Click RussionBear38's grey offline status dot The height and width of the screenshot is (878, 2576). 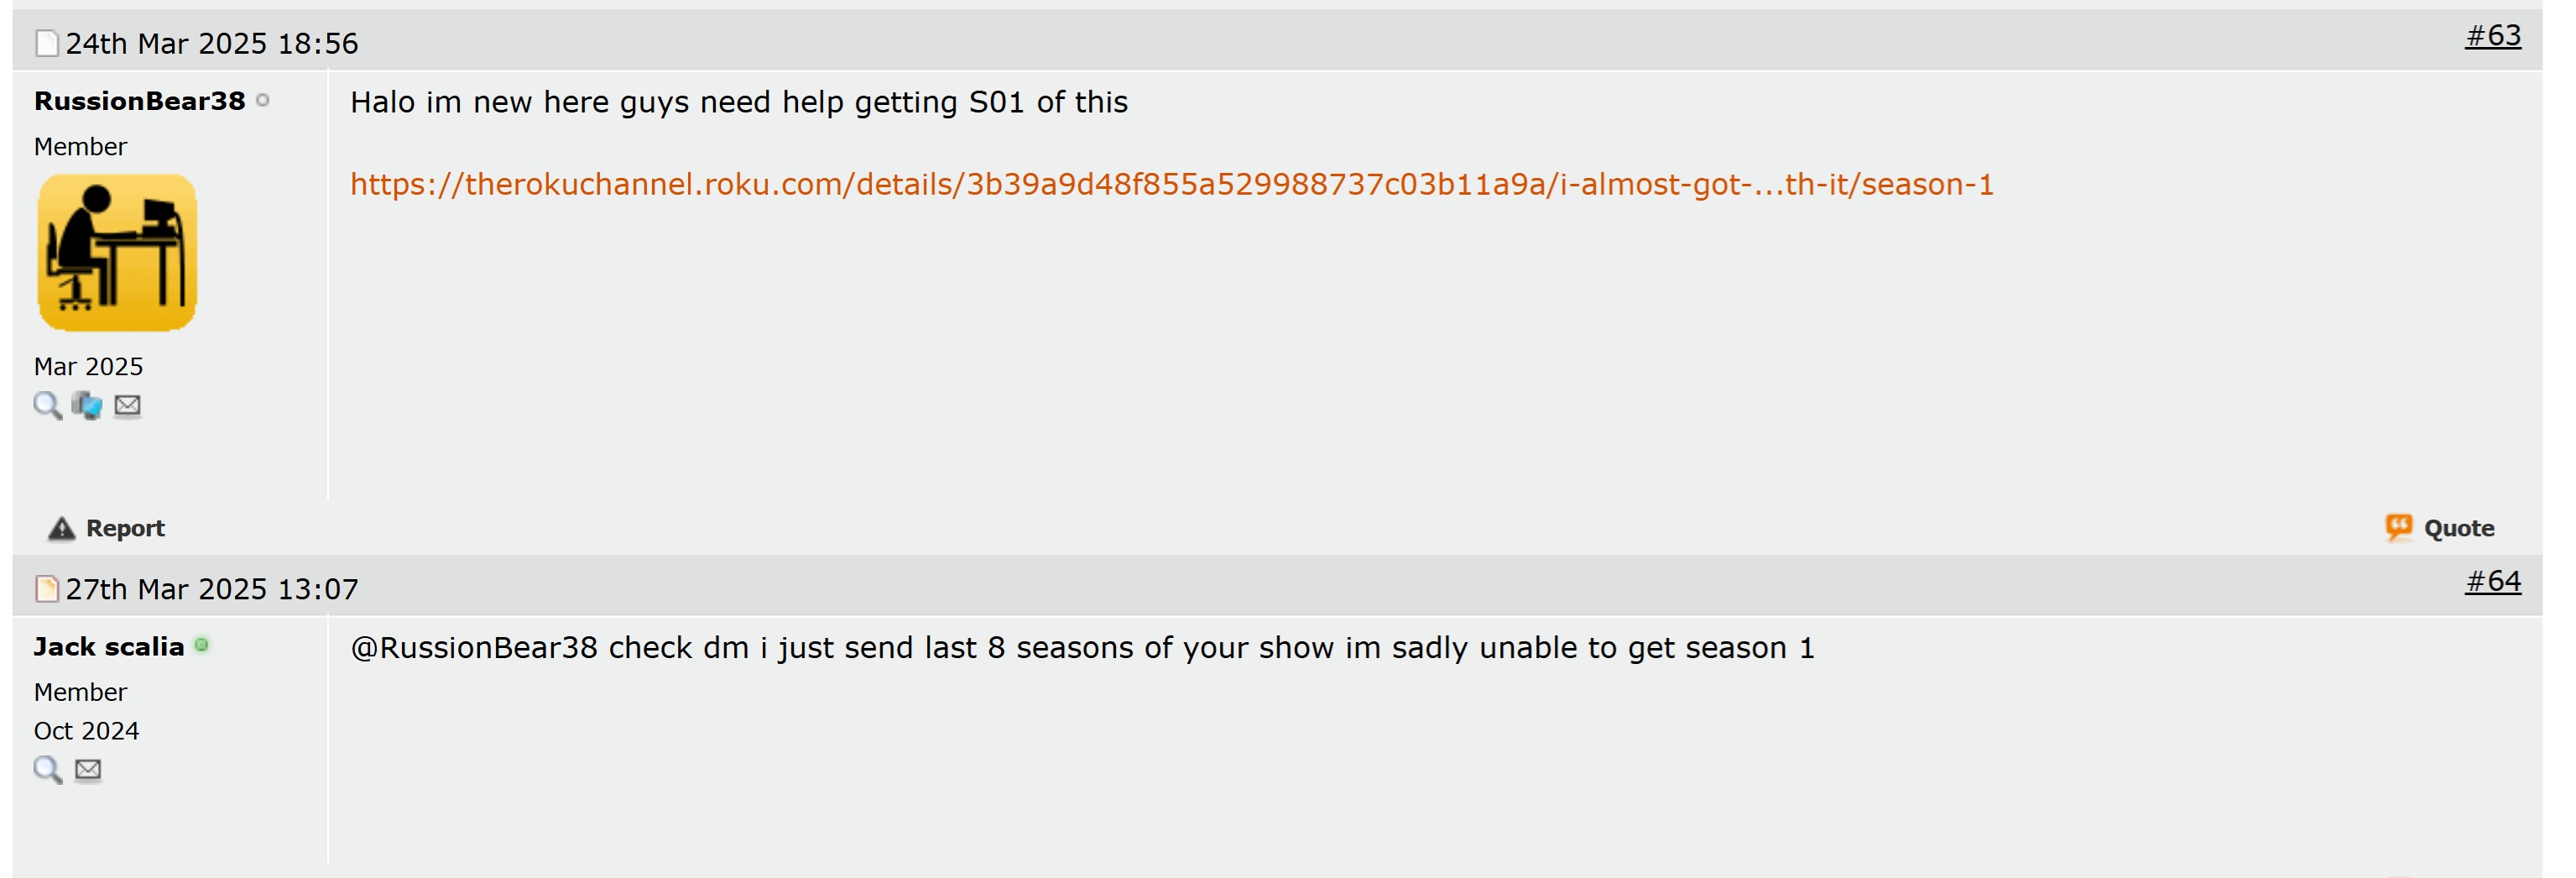pos(263,100)
